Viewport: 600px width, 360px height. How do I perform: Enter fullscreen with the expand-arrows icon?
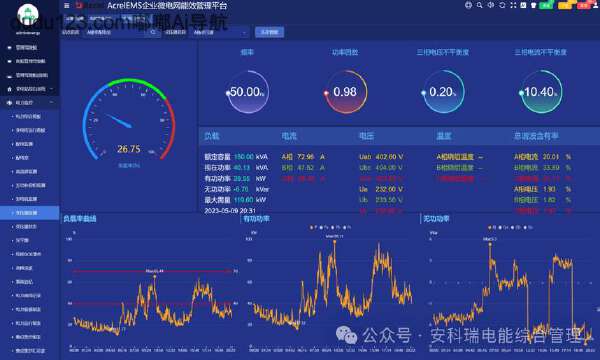pyautogui.click(x=513, y=5)
